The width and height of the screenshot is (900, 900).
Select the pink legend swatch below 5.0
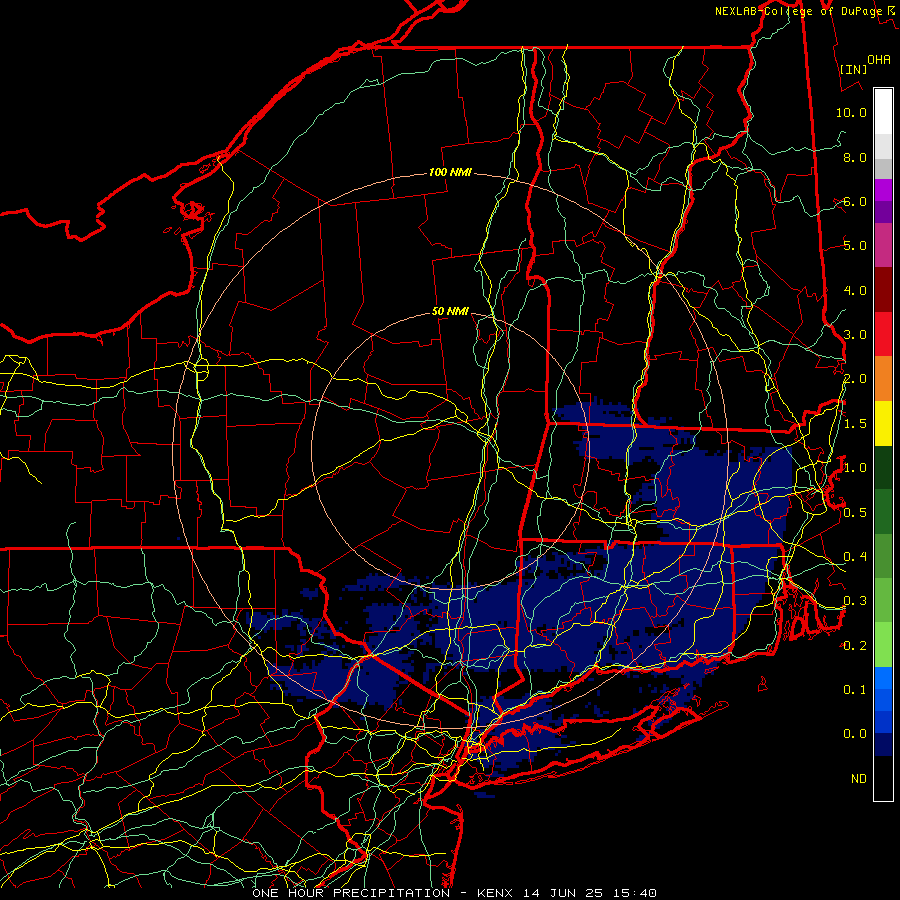[x=883, y=246]
